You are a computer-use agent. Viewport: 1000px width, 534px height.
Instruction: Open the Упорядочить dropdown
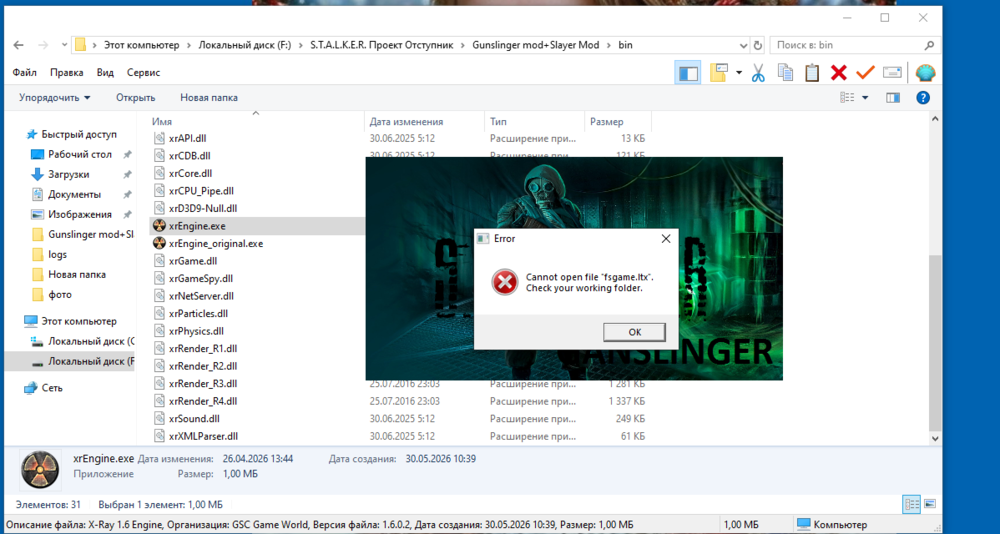point(55,98)
